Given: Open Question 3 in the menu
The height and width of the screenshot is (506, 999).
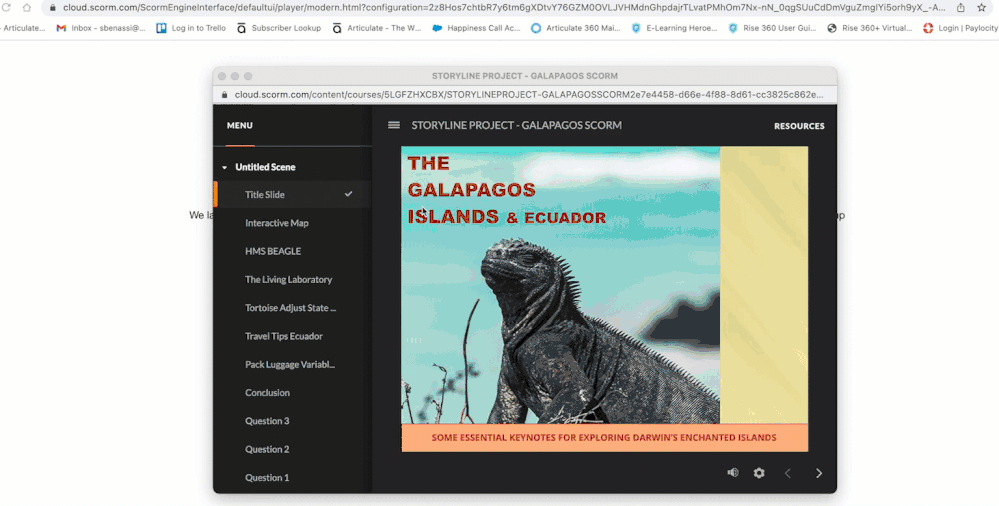Looking at the screenshot, I should tap(267, 421).
